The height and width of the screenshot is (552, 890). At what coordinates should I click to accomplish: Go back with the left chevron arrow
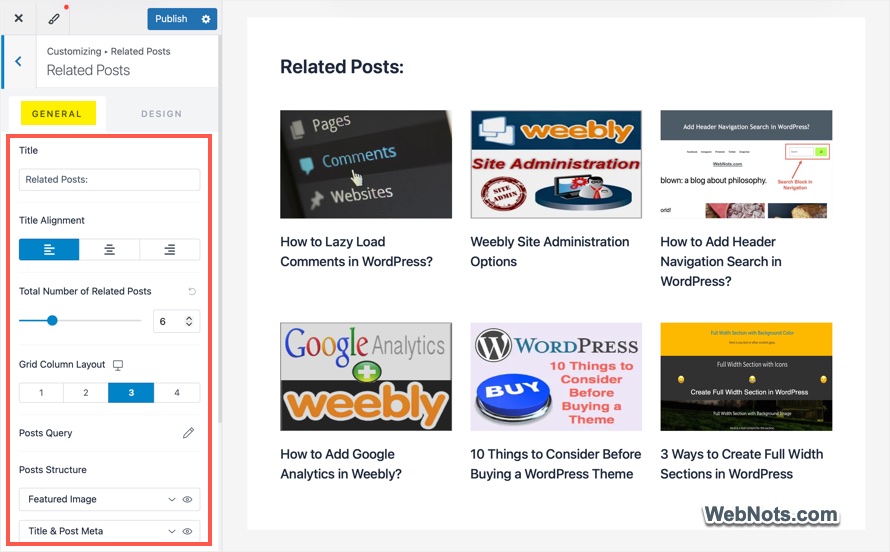[x=18, y=61]
